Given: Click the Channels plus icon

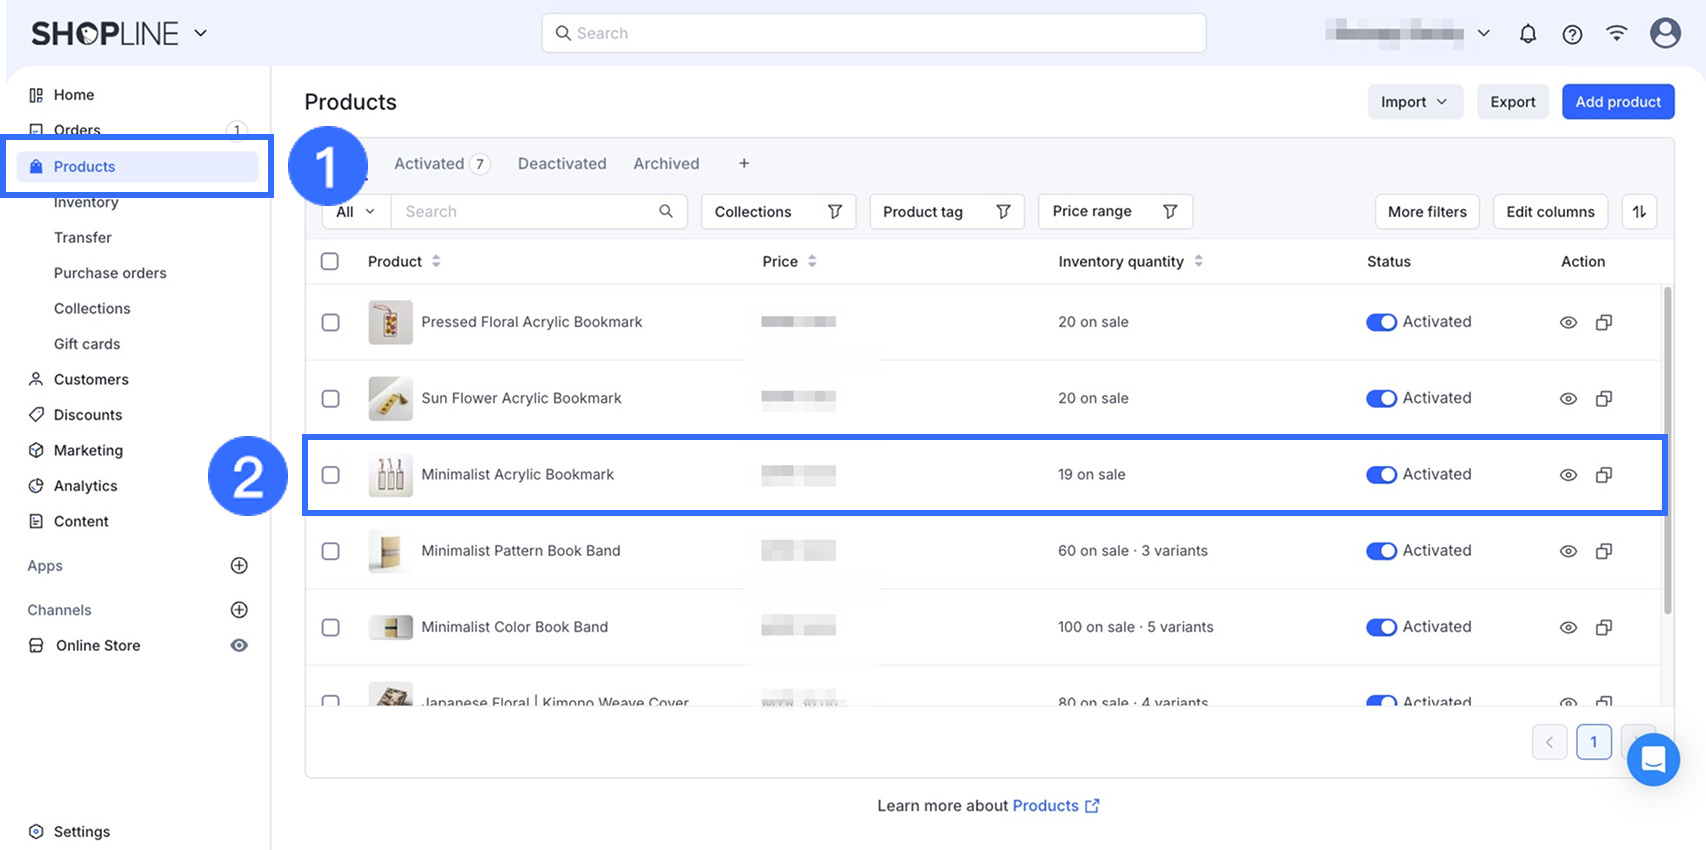Looking at the screenshot, I should point(239,610).
